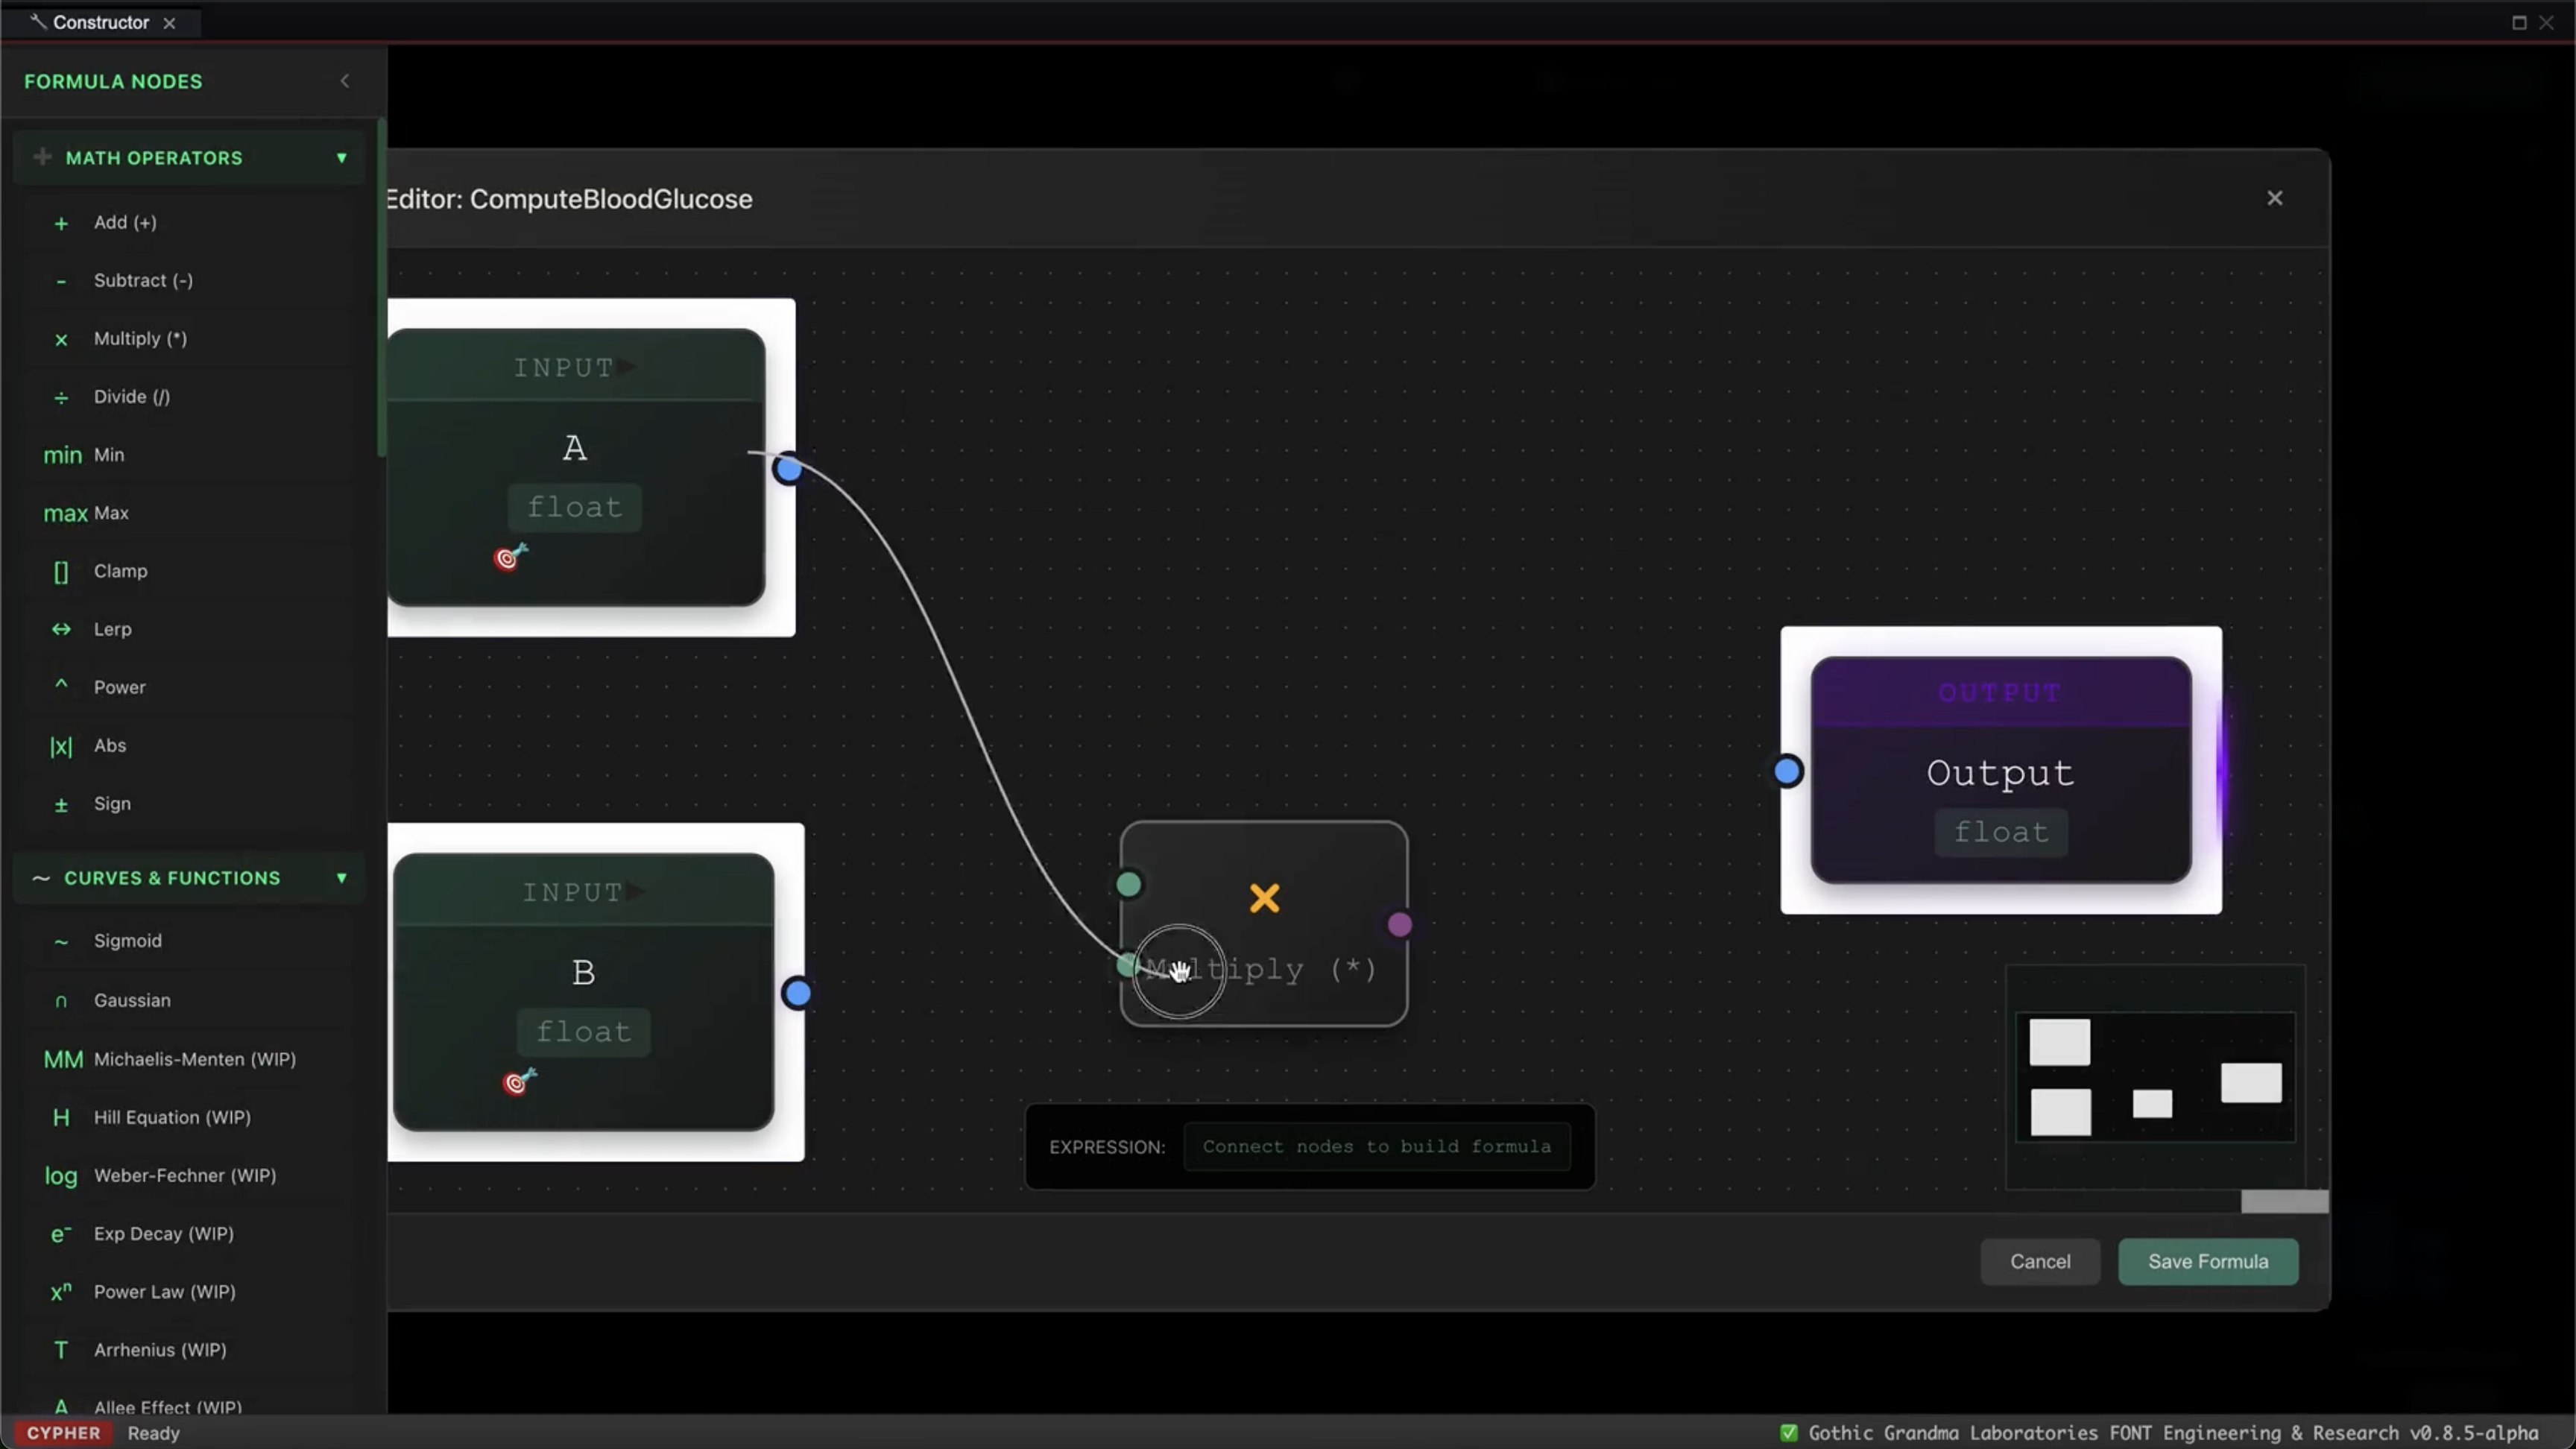
Task: Select the Exp Decay (WIP) node
Action: (164, 1234)
